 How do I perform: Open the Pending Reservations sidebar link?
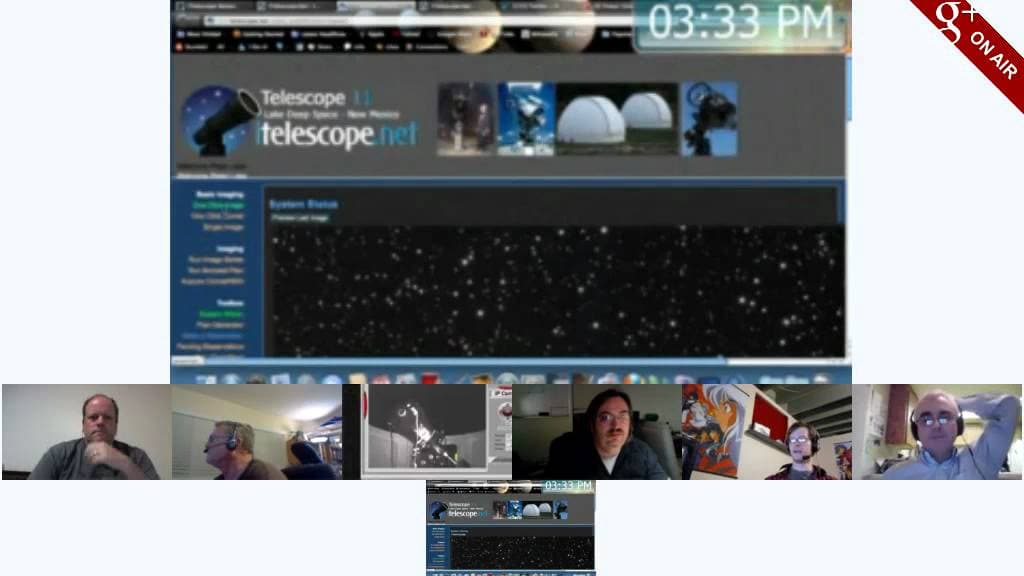tap(210, 347)
